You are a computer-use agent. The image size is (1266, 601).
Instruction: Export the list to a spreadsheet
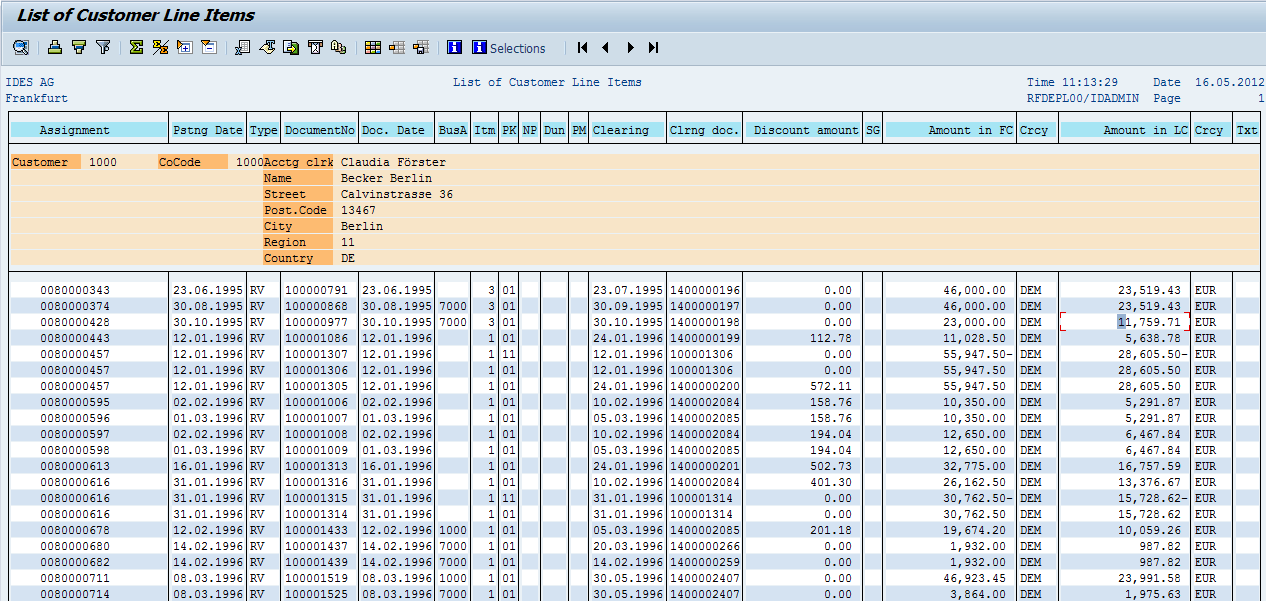(x=242, y=47)
